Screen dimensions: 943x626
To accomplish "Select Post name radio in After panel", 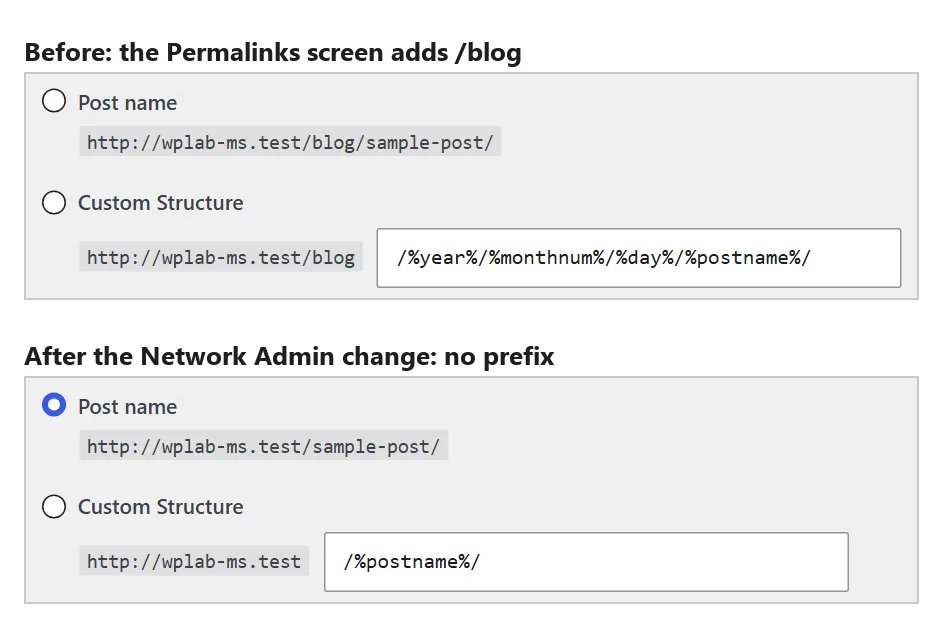I will point(54,405).
